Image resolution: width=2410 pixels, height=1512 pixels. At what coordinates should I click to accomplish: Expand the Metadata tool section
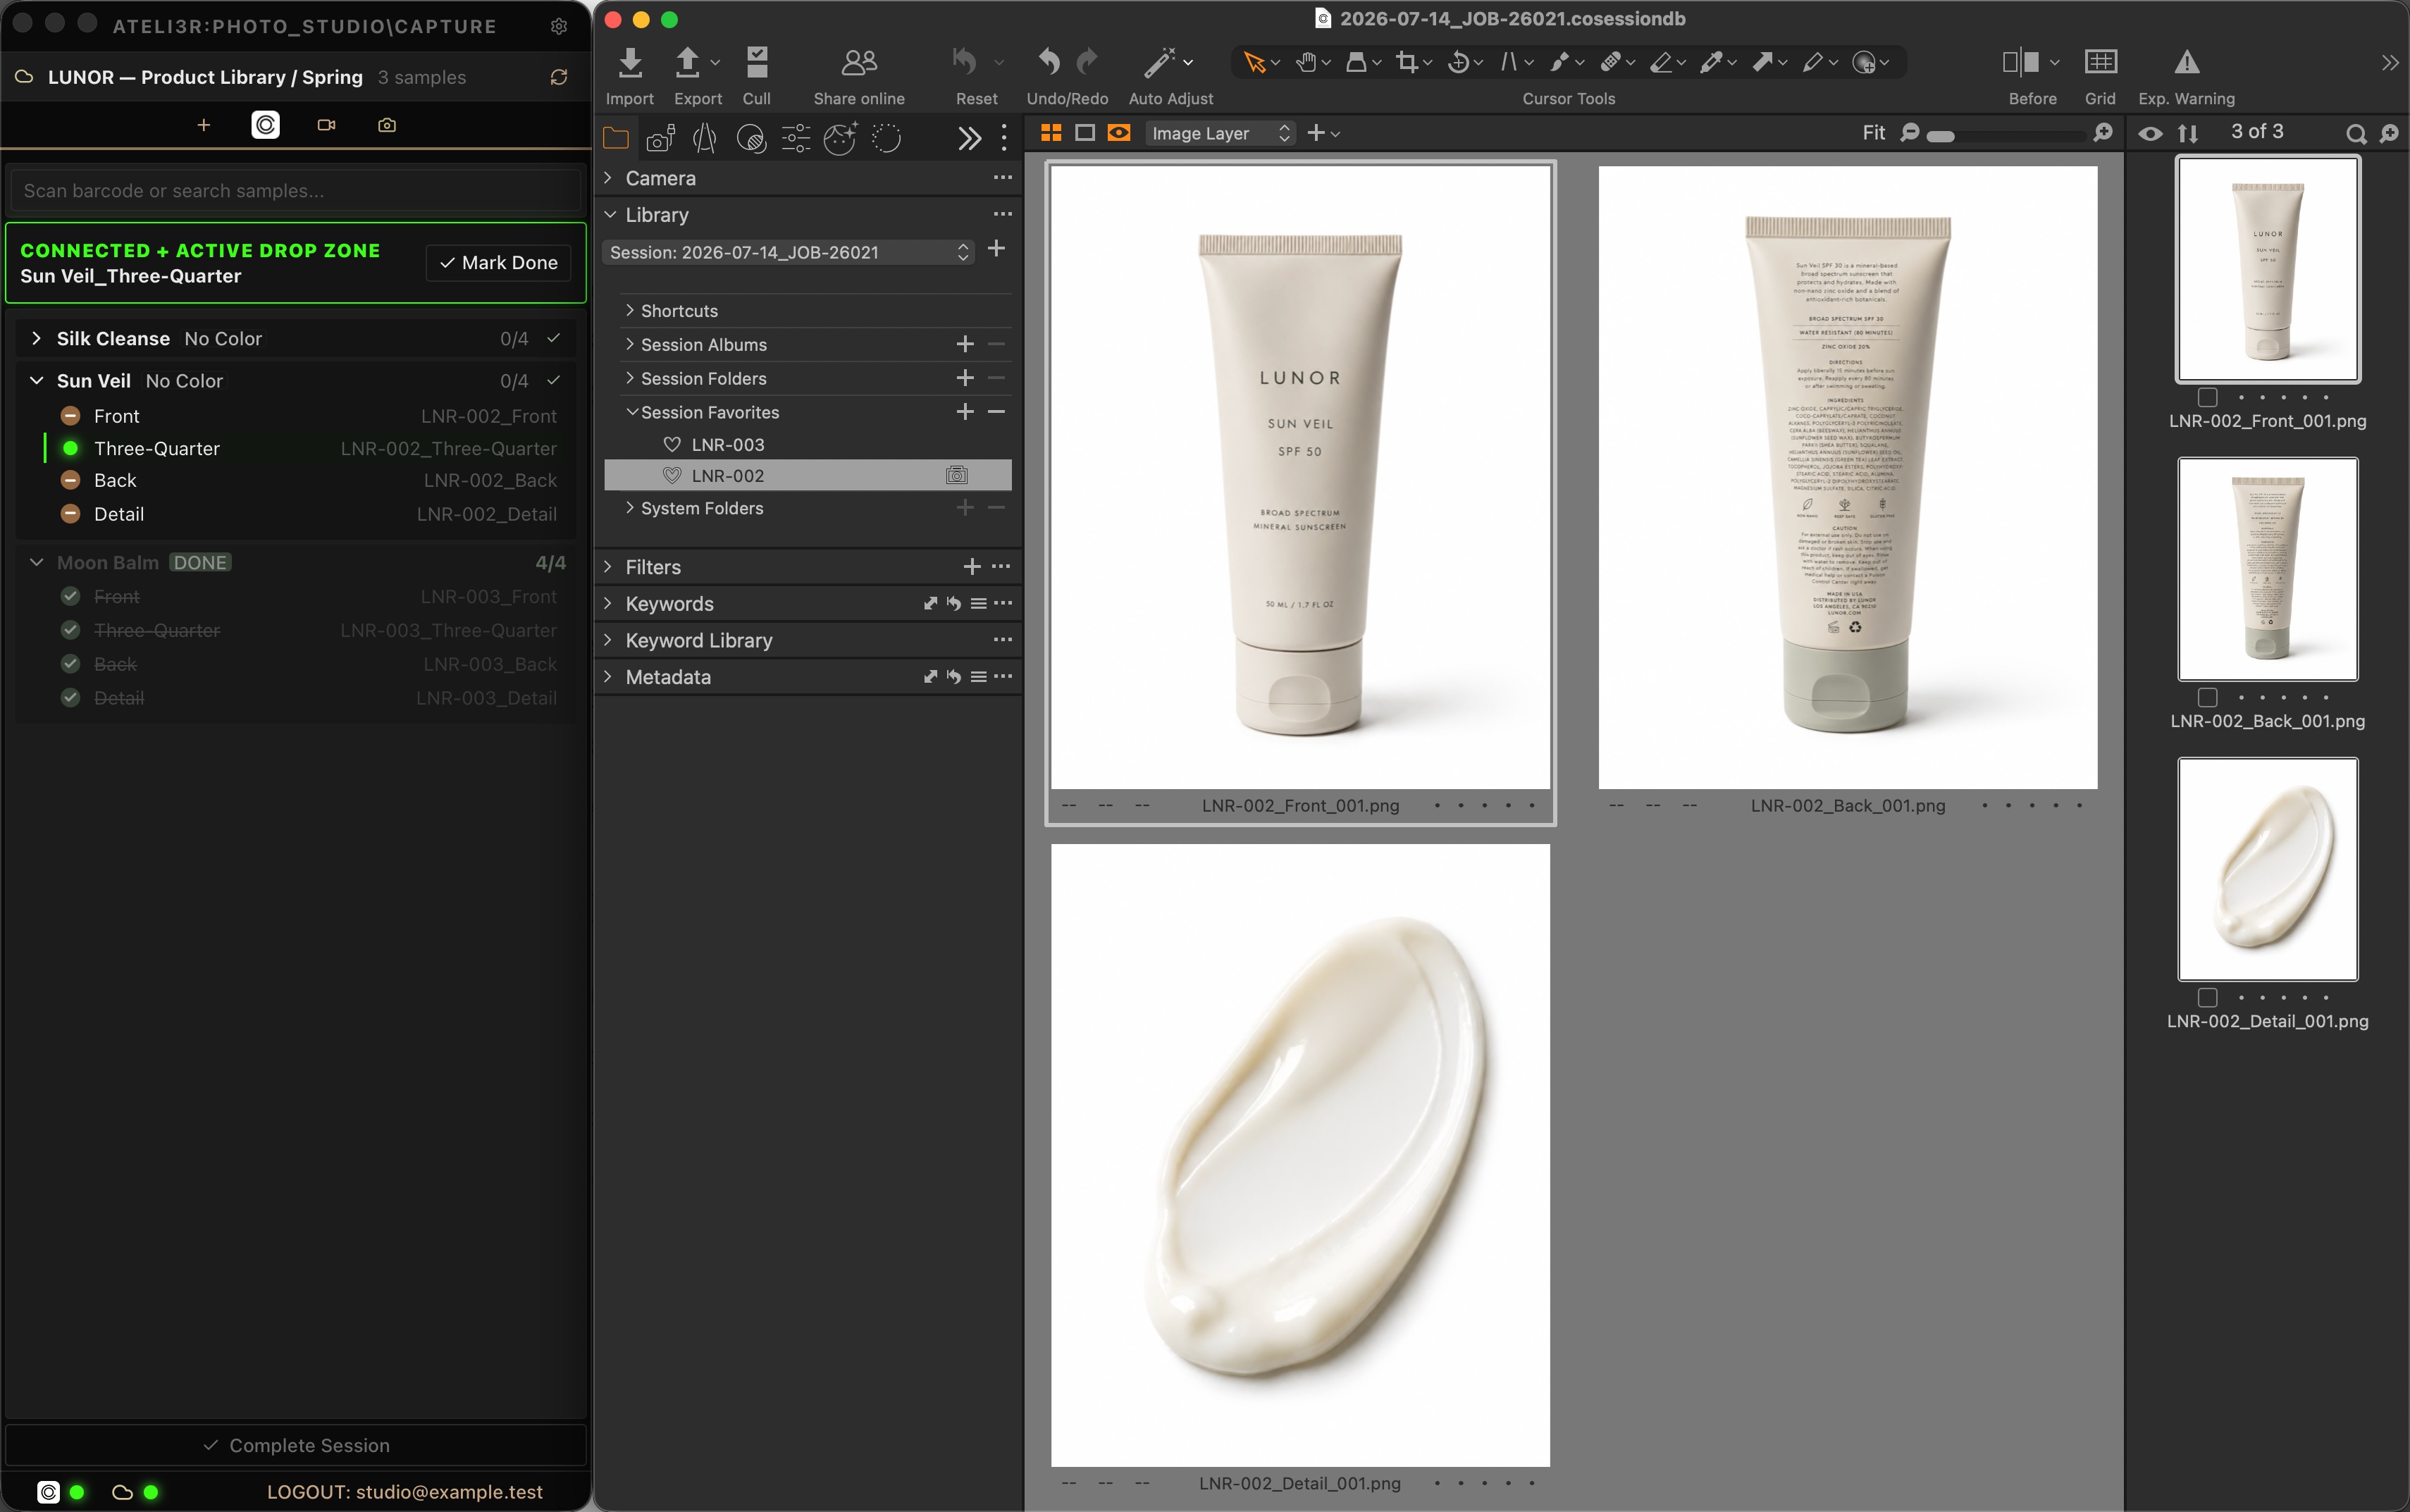[608, 677]
